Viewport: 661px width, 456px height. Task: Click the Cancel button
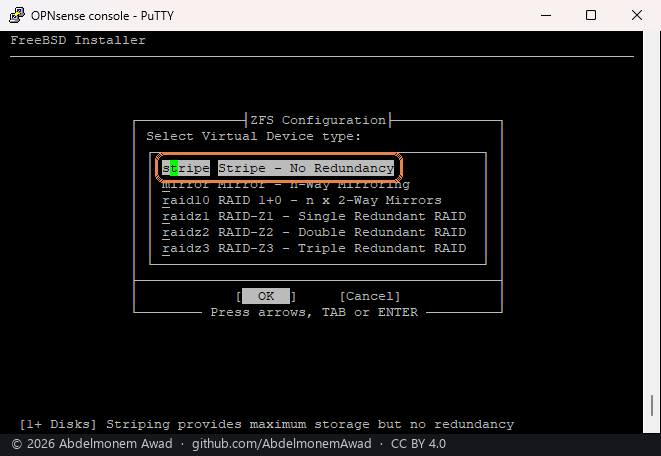pos(370,296)
